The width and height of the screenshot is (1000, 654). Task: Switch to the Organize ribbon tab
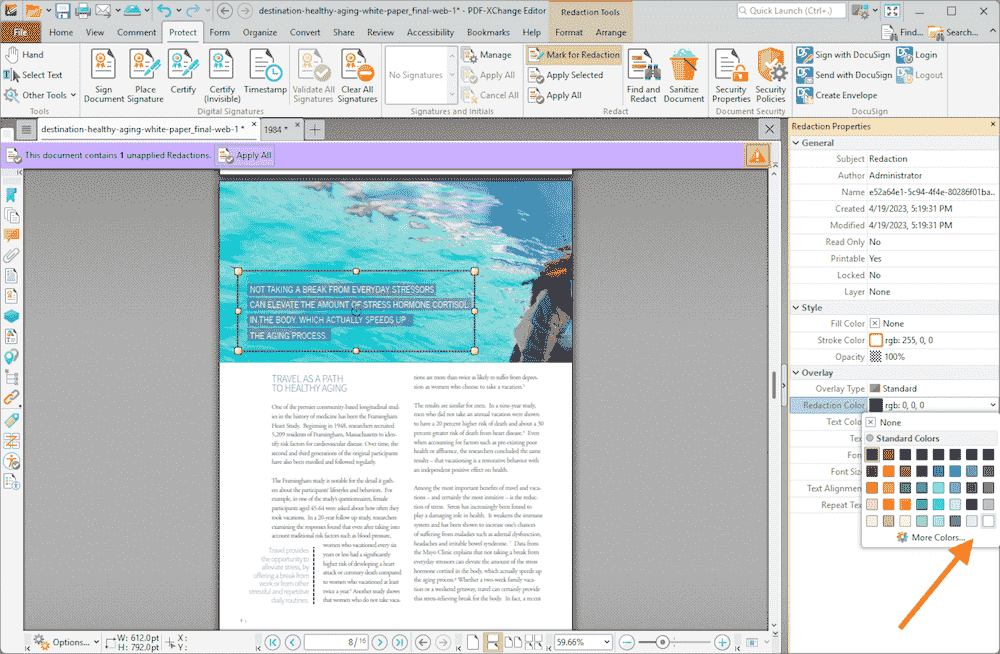[x=259, y=32]
